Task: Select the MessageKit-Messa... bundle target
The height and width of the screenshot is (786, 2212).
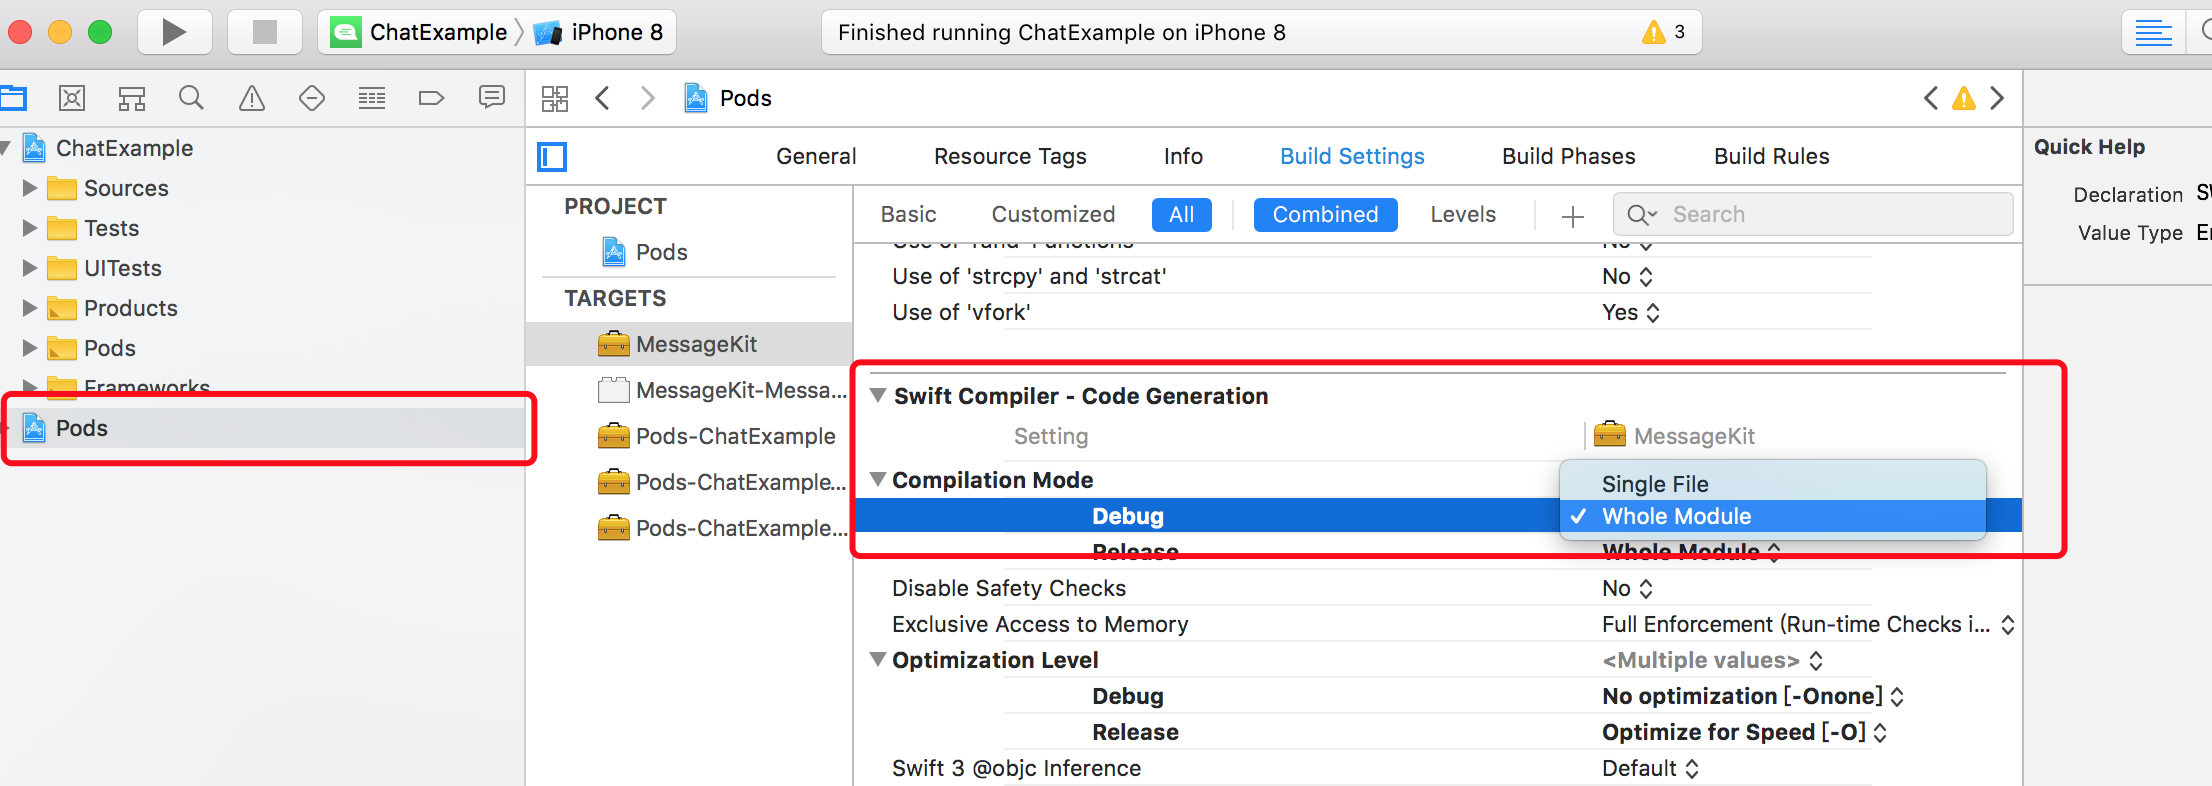Action: [723, 390]
